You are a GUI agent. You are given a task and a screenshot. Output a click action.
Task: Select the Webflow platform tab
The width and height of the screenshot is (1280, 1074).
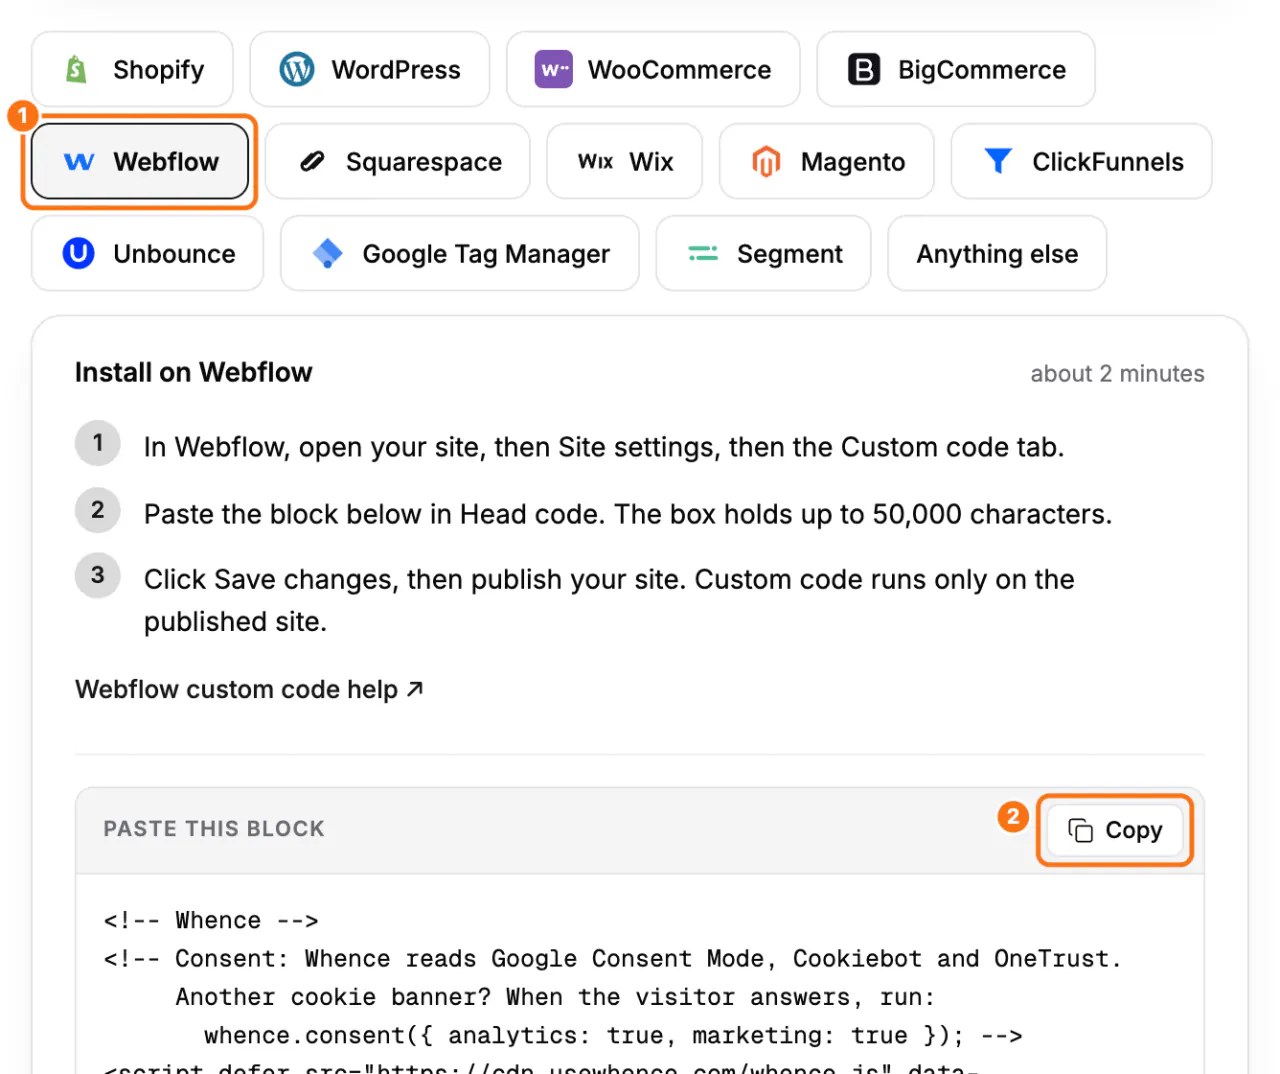[140, 161]
